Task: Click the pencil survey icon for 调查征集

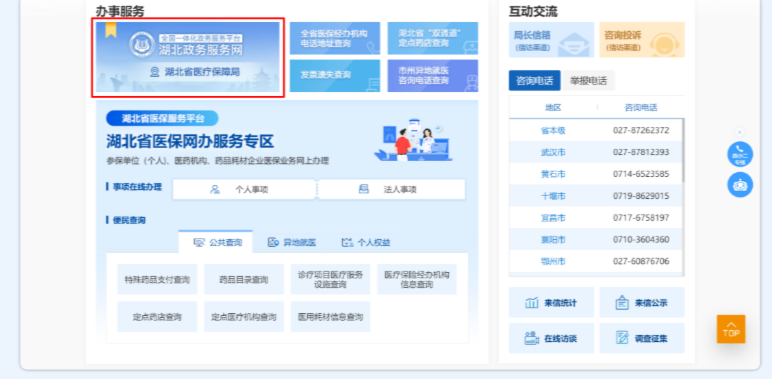Action: 622,338
